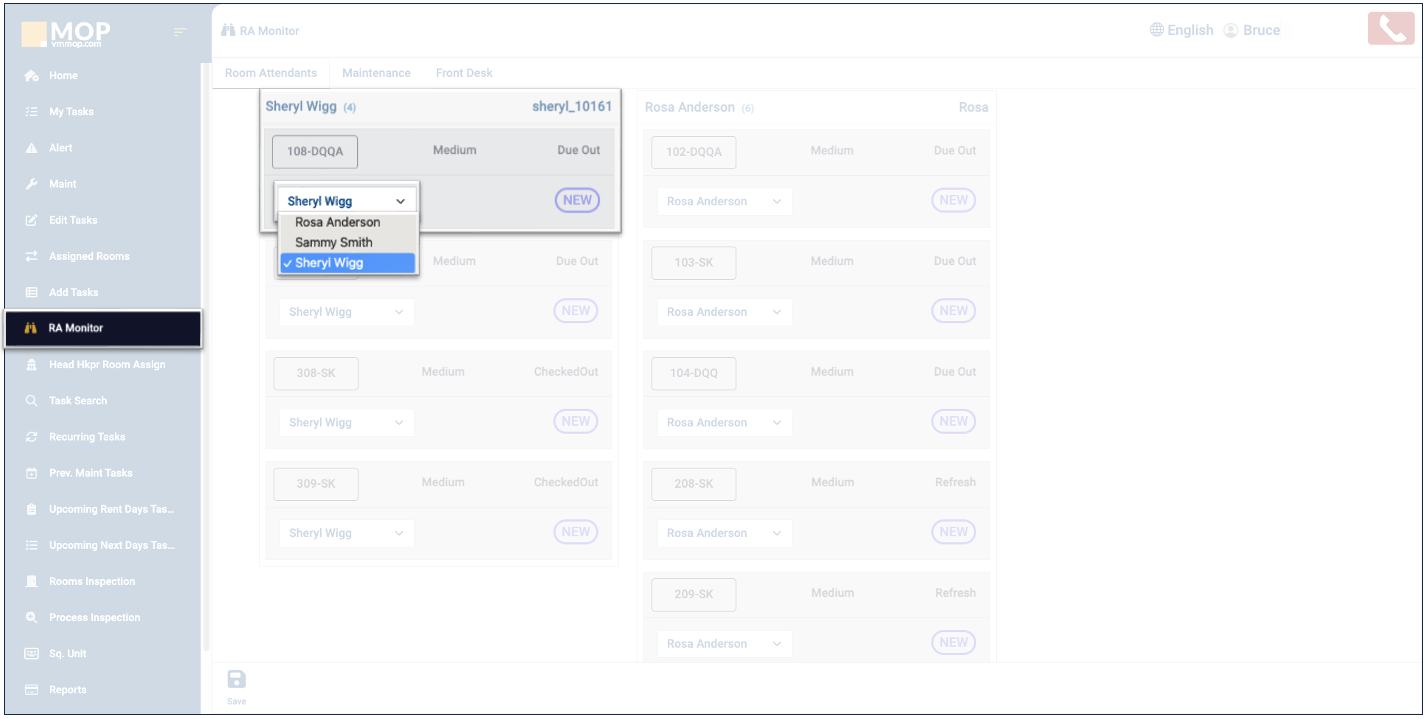Click the Home icon in sidebar
Viewport: 1426px width, 719px height.
[x=31, y=76]
